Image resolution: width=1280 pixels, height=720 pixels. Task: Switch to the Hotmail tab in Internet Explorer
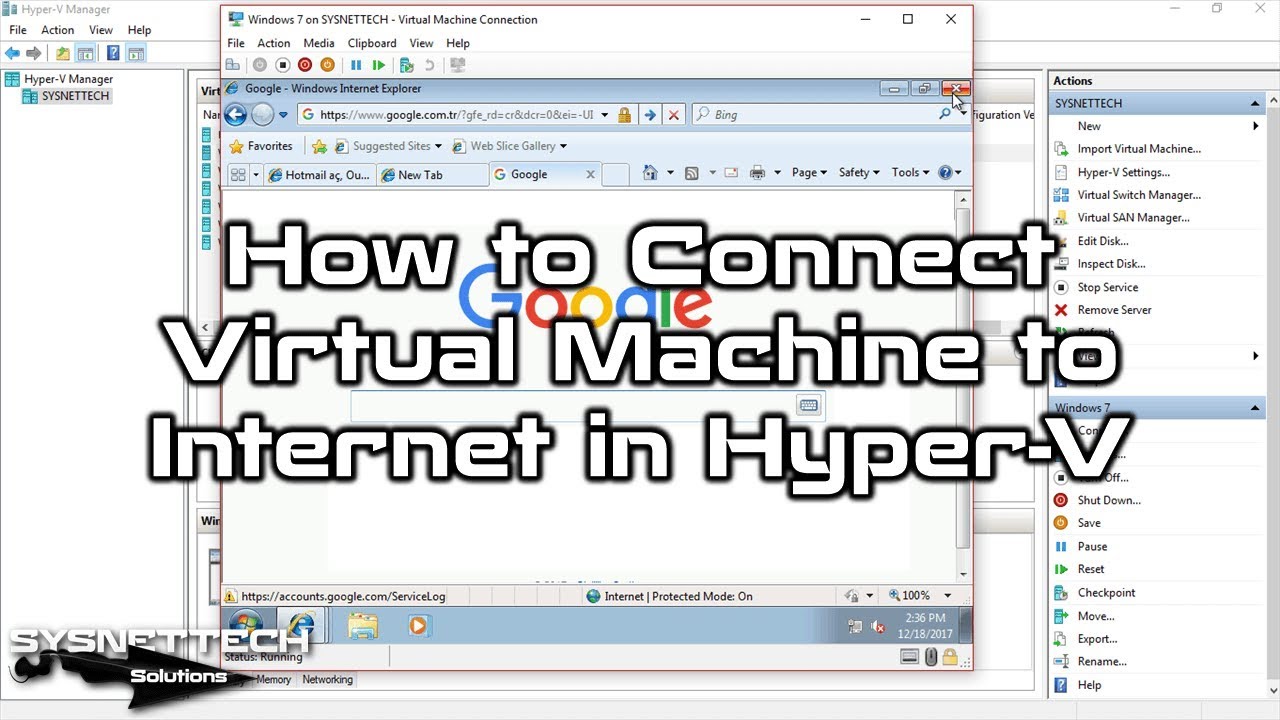pyautogui.click(x=318, y=174)
